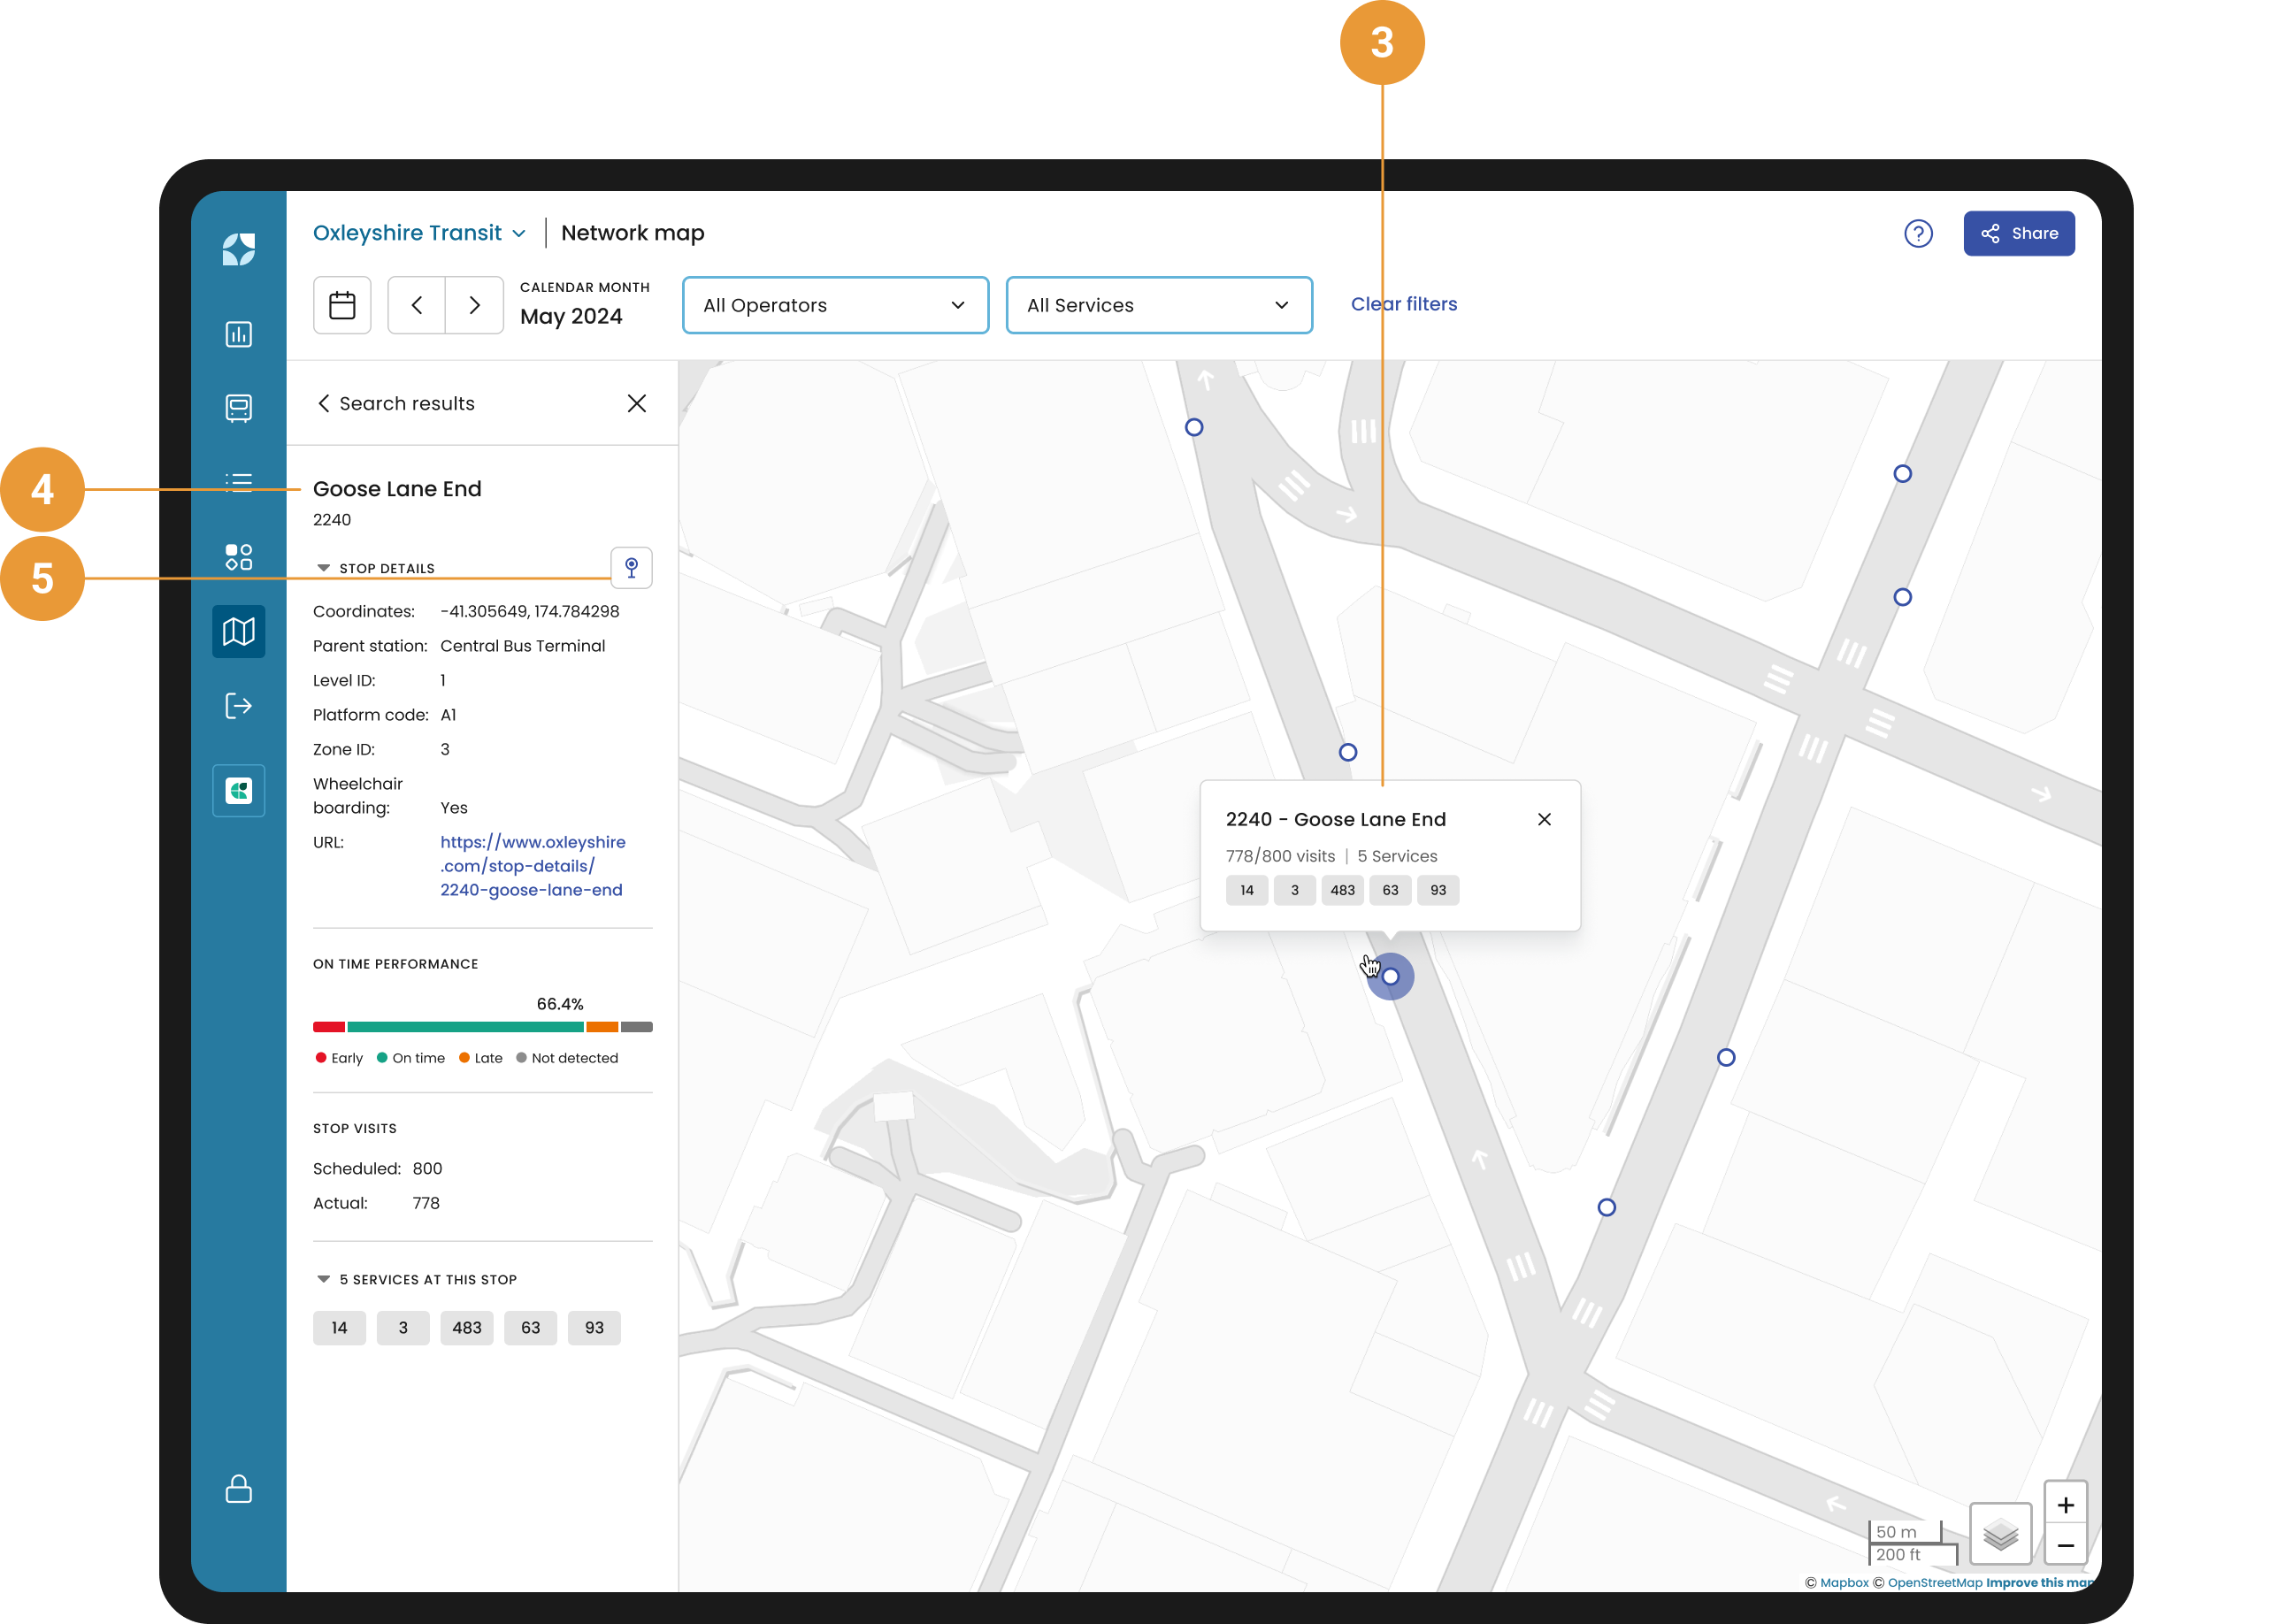Click the help question mark icon
The height and width of the screenshot is (1624, 2293).
[x=1918, y=234]
